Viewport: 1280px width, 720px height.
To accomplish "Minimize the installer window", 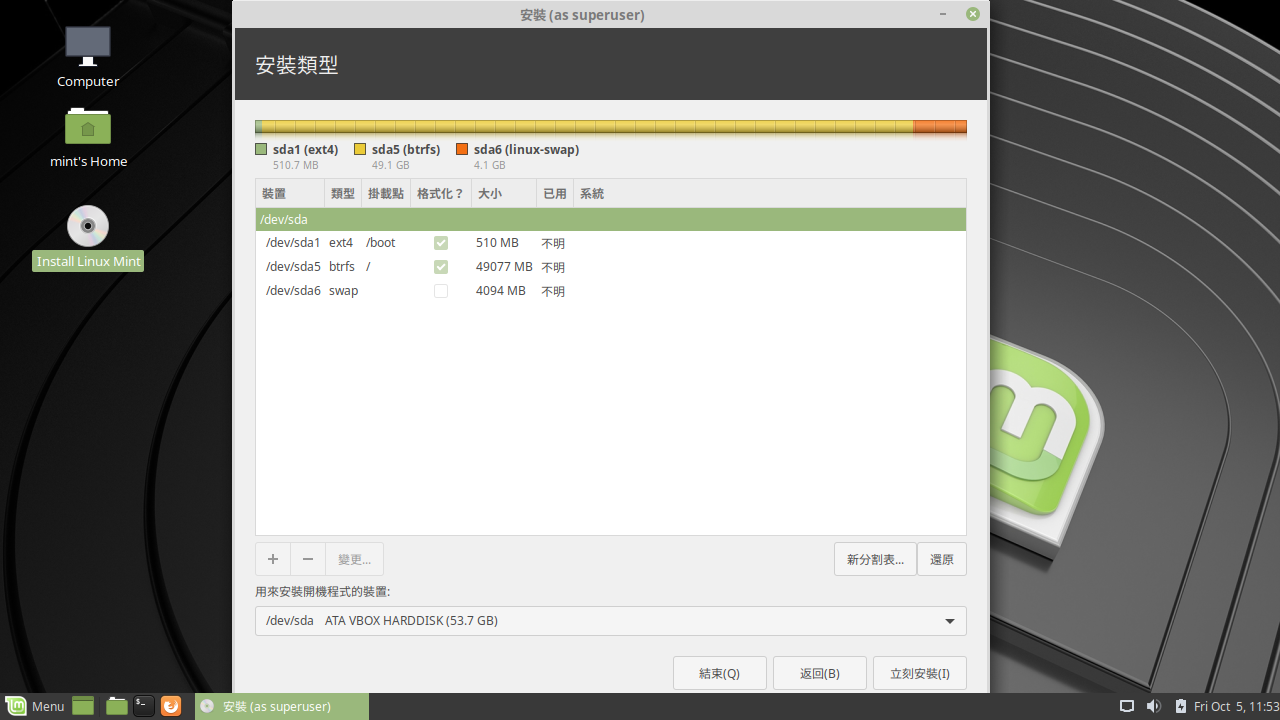I will pos(945,14).
